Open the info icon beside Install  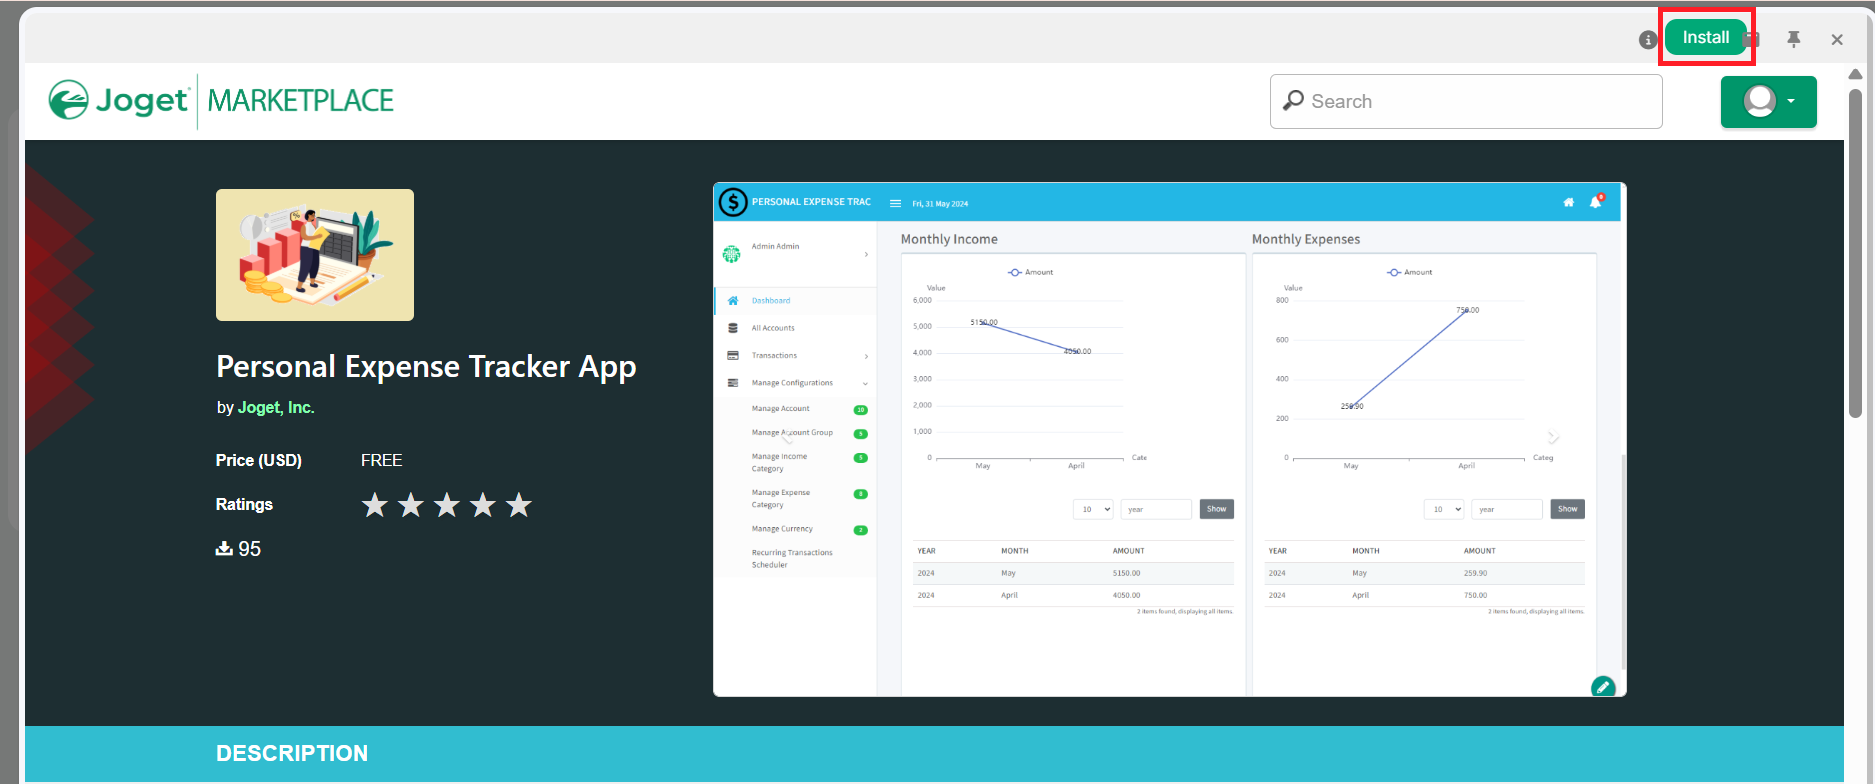pos(1648,40)
